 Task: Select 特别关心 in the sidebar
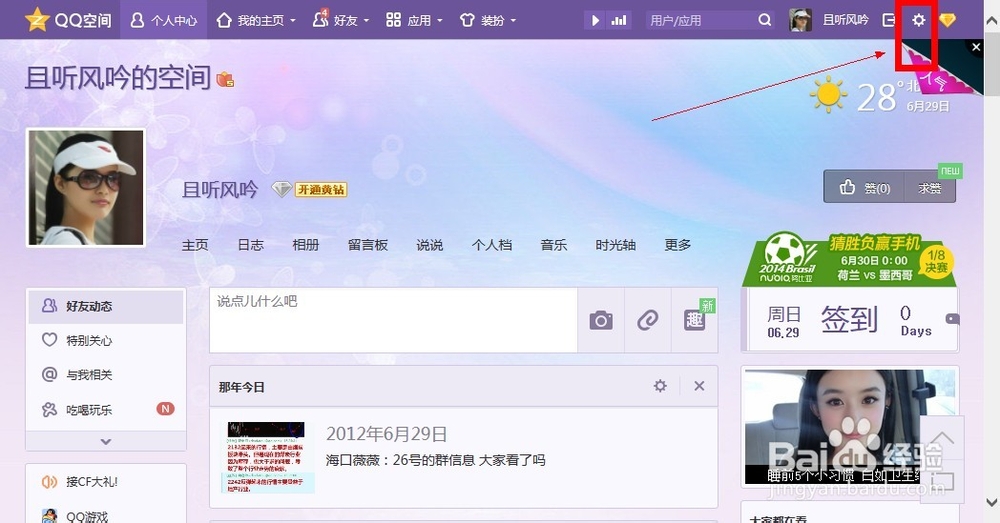point(106,341)
